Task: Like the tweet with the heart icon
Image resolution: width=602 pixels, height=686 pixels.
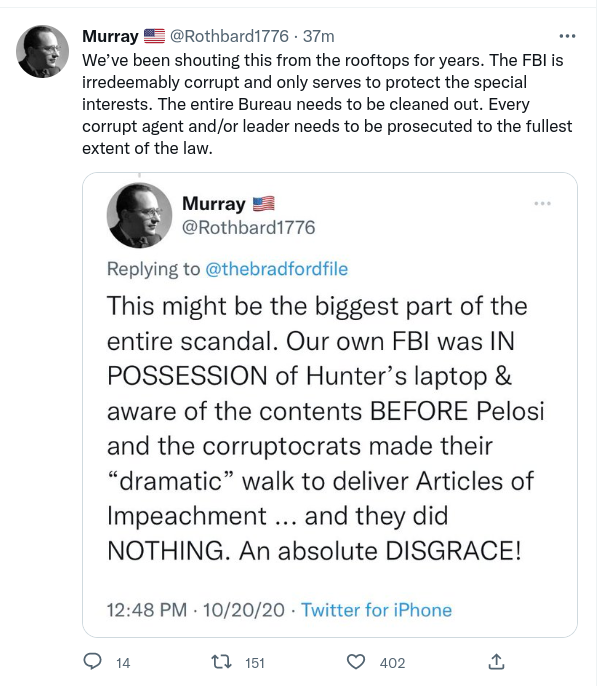Action: [x=355, y=662]
